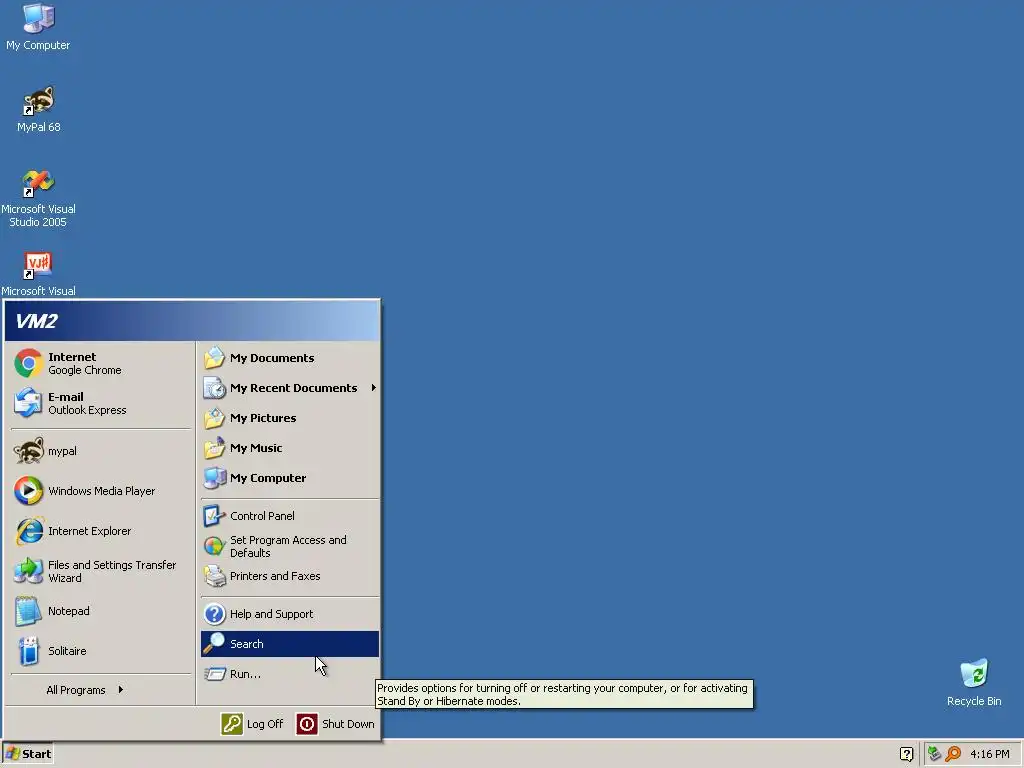This screenshot has width=1024, height=768.
Task: Open Outlook Express E-mail entry
Action: point(101,404)
